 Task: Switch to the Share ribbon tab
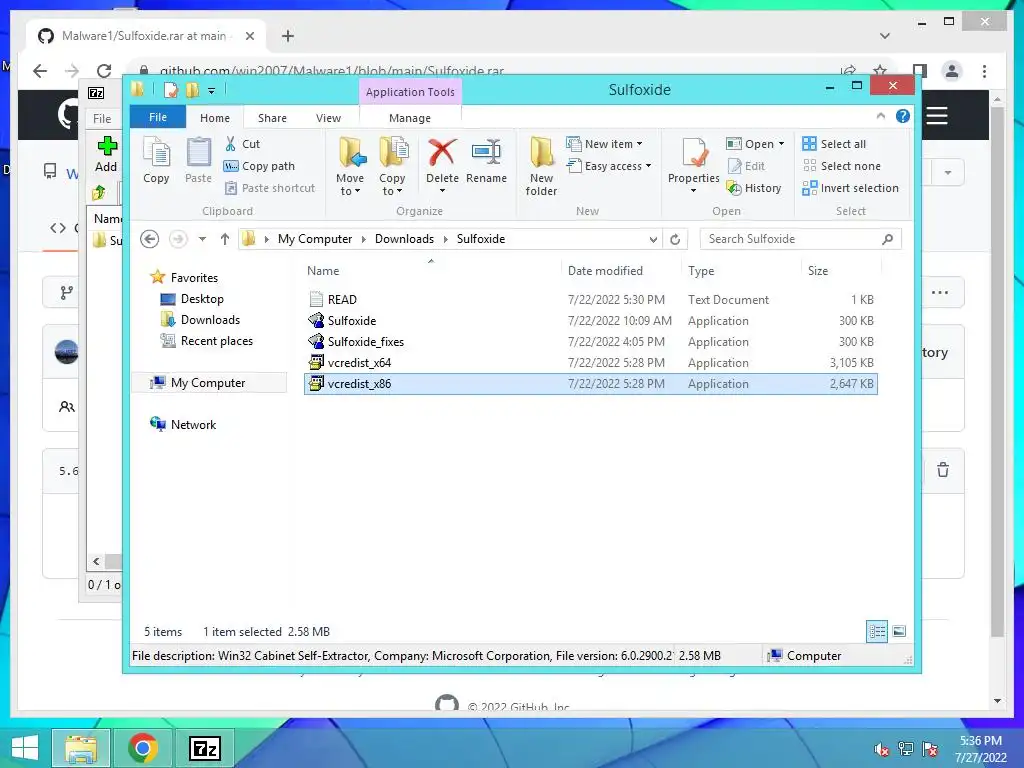(272, 118)
